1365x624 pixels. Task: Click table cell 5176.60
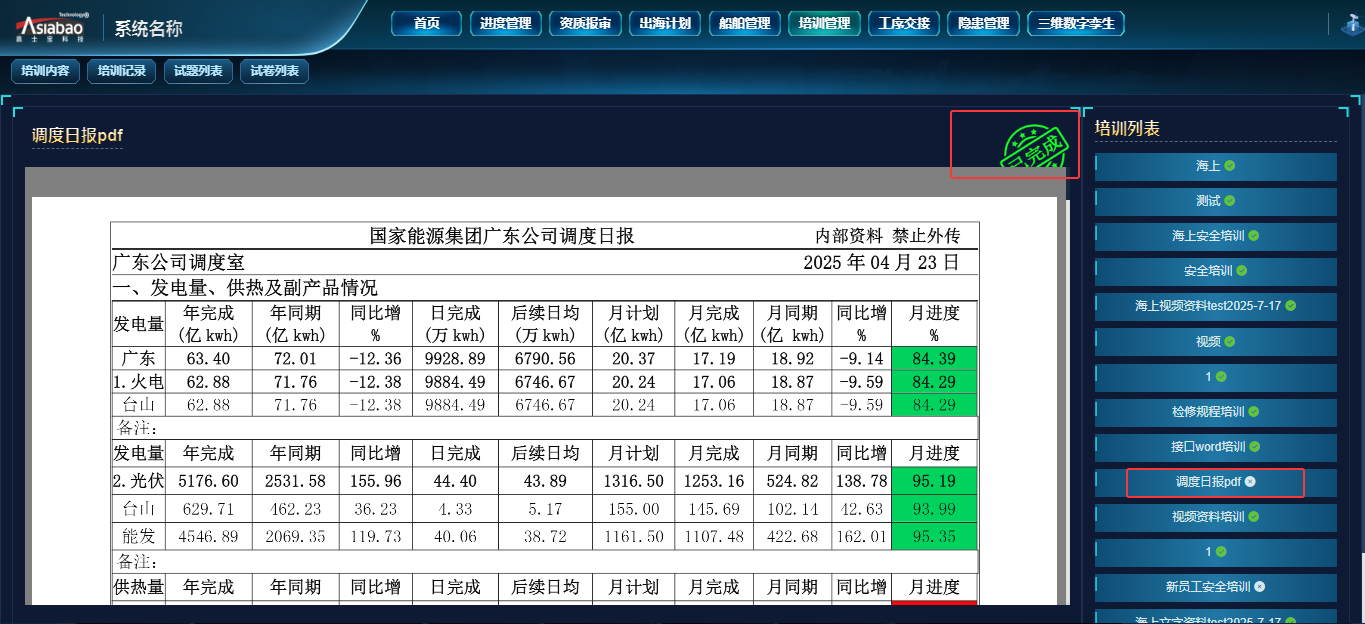pyautogui.click(x=208, y=481)
